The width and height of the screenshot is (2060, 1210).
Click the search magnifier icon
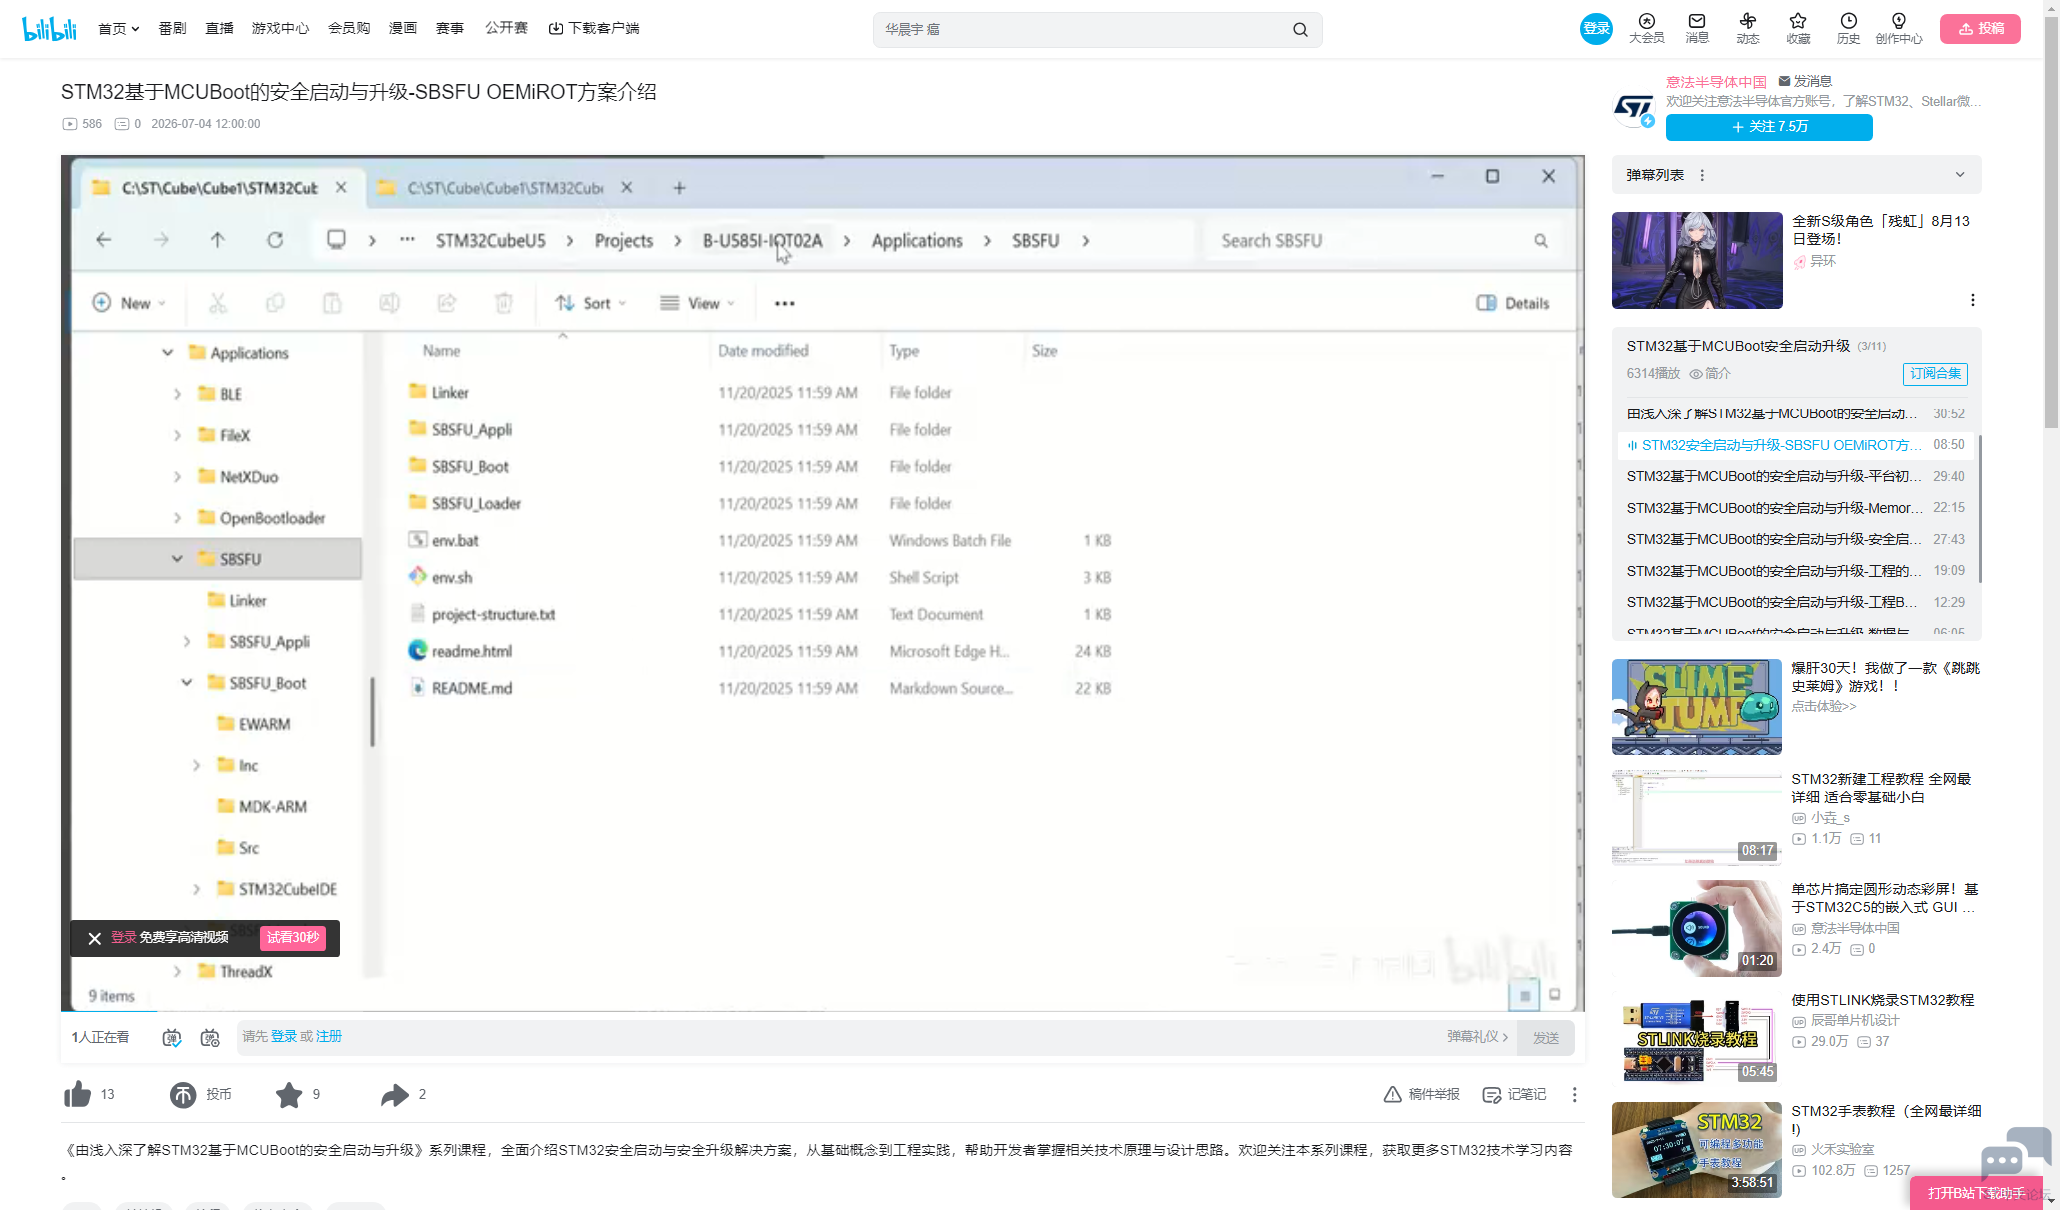click(1300, 29)
